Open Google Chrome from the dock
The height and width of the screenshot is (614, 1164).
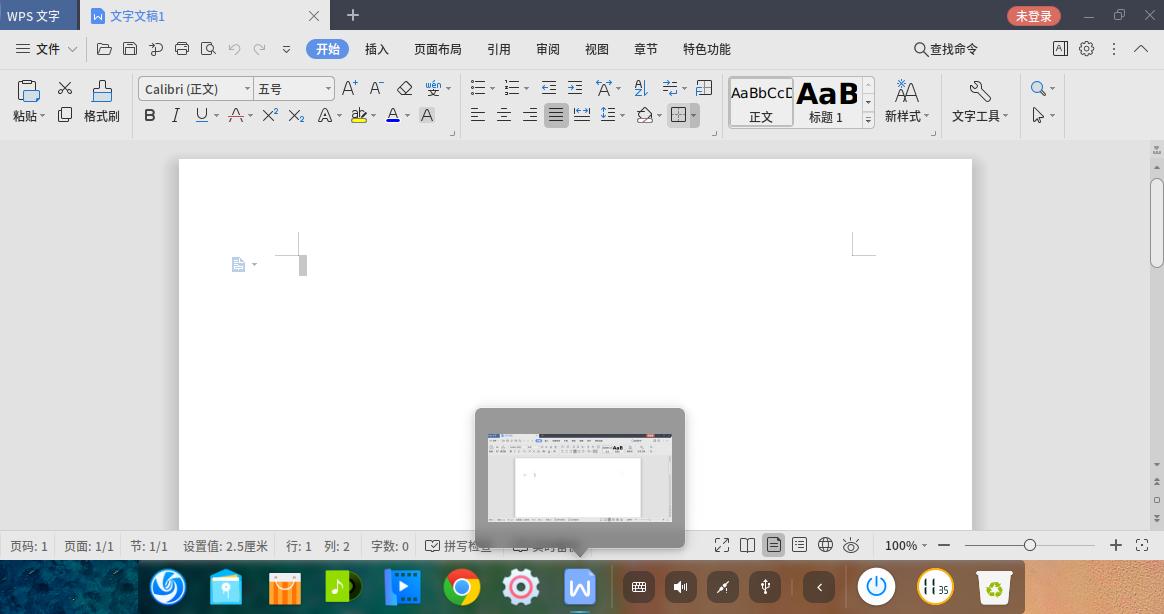[462, 587]
